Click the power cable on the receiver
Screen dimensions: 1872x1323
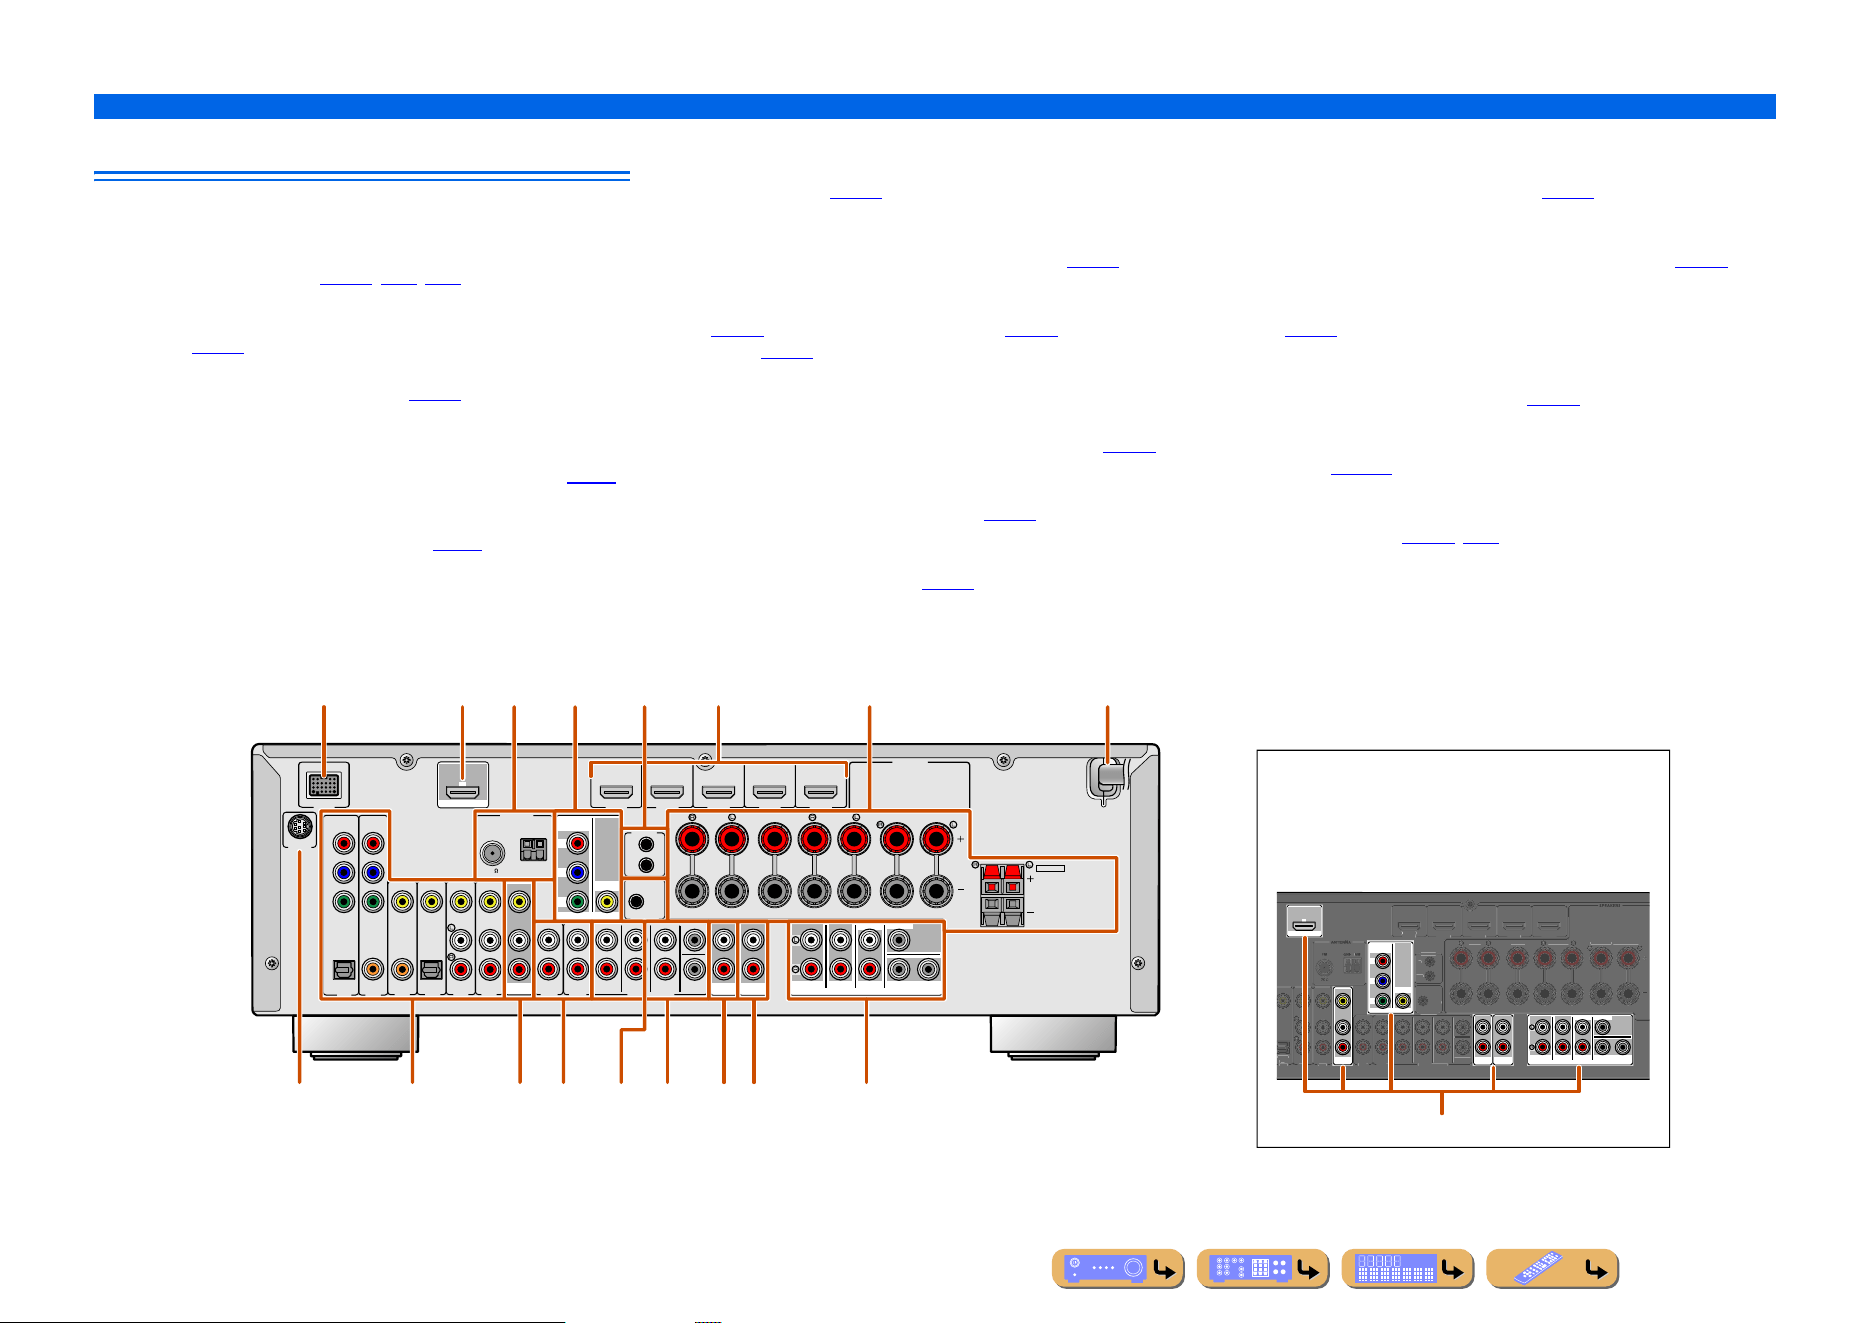(x=1106, y=782)
